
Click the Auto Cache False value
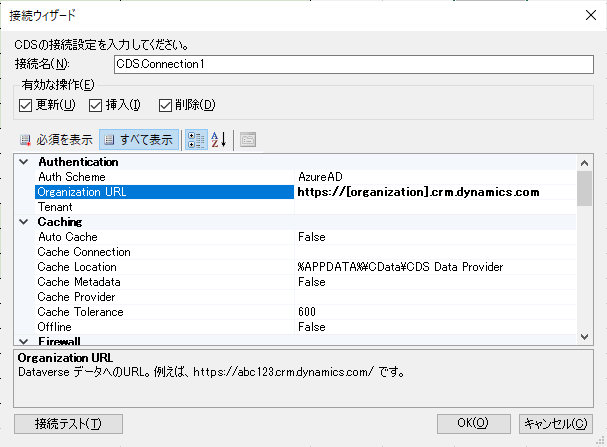[435, 237]
